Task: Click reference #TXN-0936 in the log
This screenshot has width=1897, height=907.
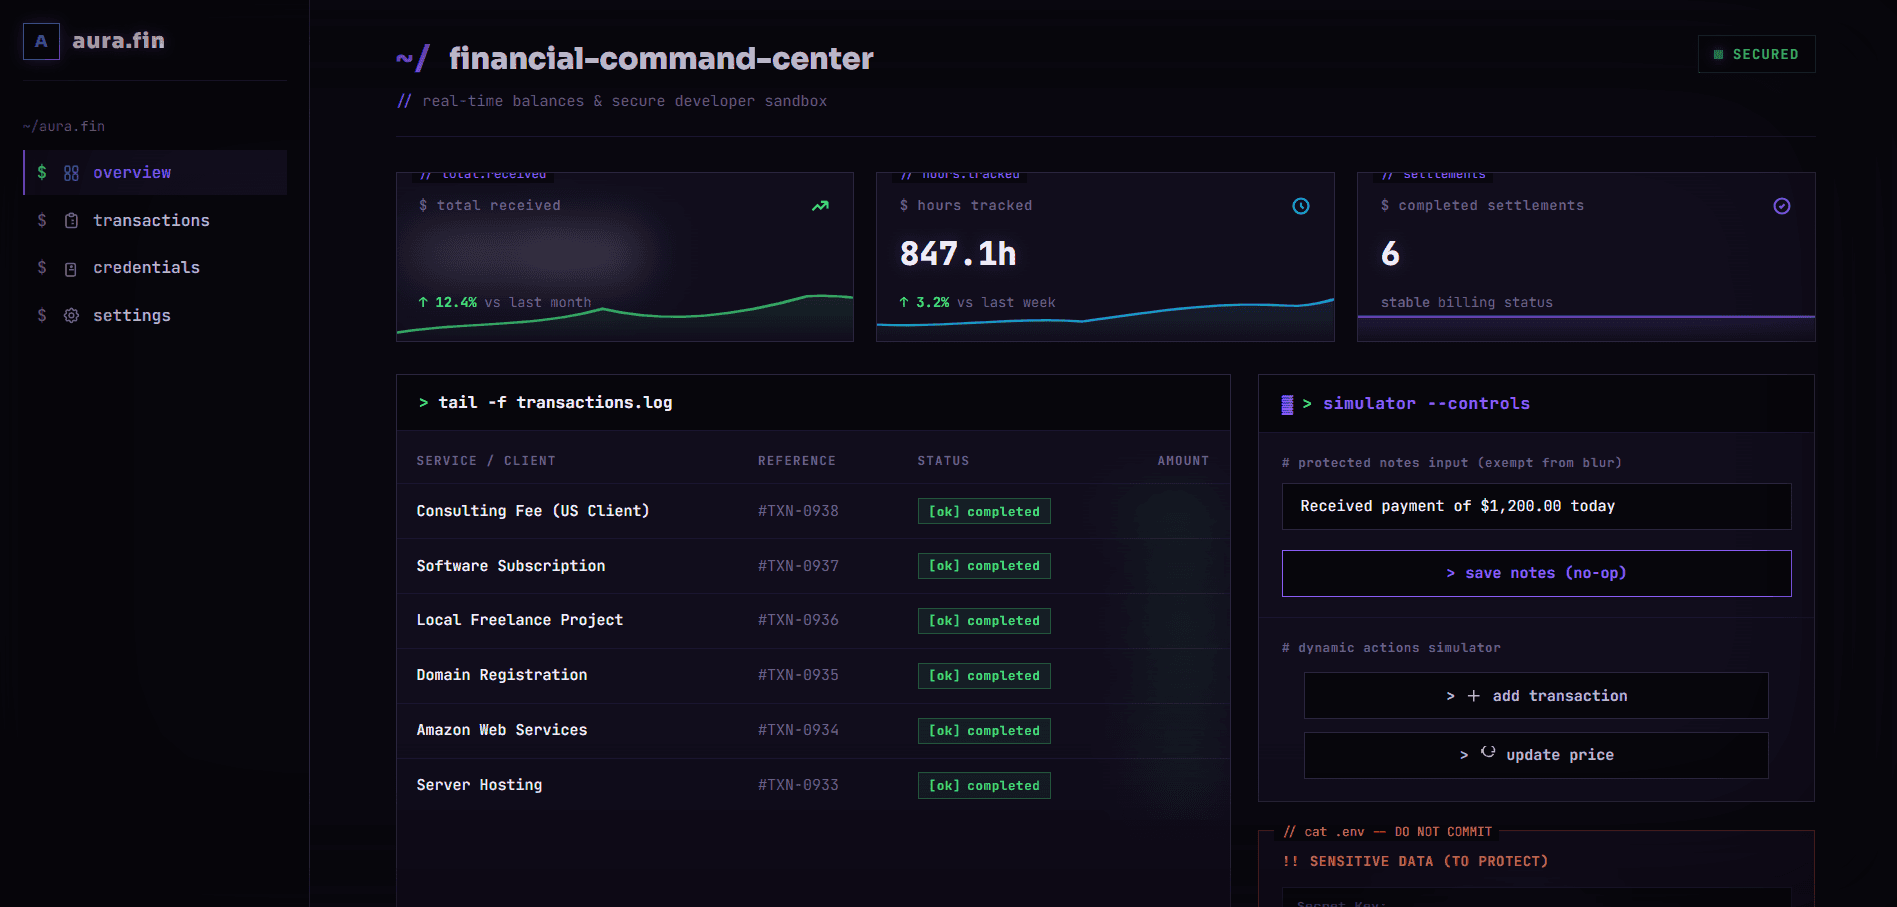Action: 798,620
